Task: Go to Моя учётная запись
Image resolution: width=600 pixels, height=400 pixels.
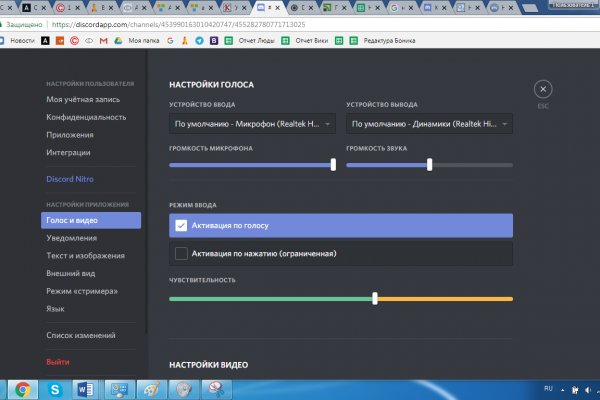Action: pos(85,100)
